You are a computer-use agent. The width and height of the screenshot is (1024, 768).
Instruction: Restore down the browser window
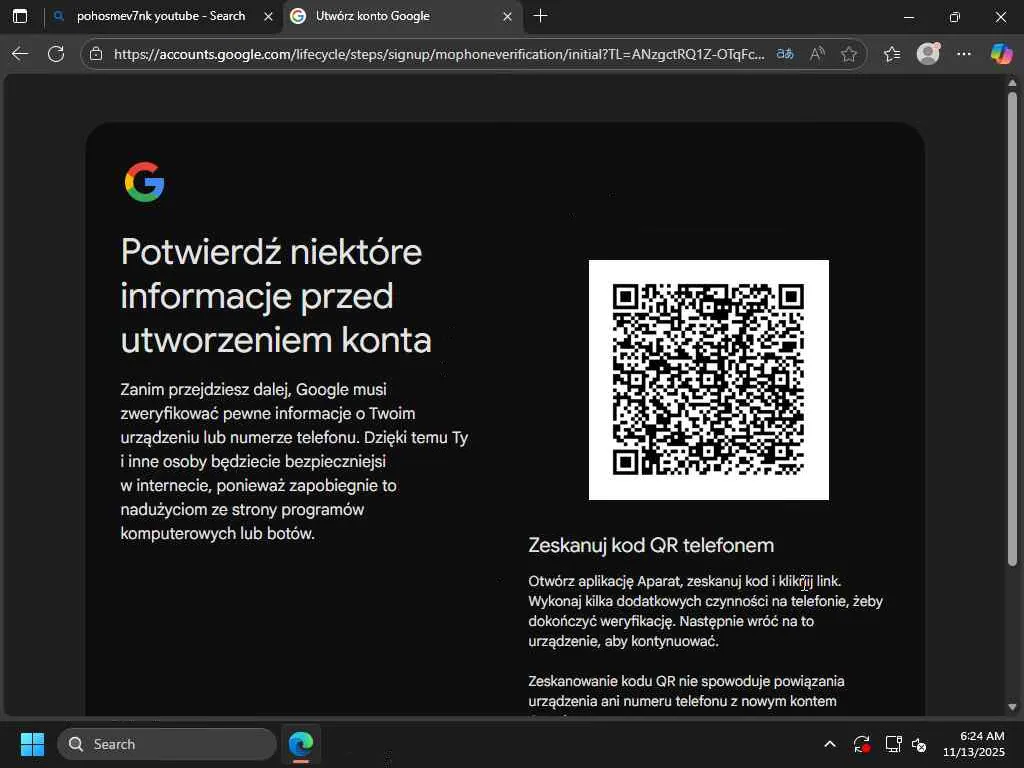pyautogui.click(x=955, y=16)
